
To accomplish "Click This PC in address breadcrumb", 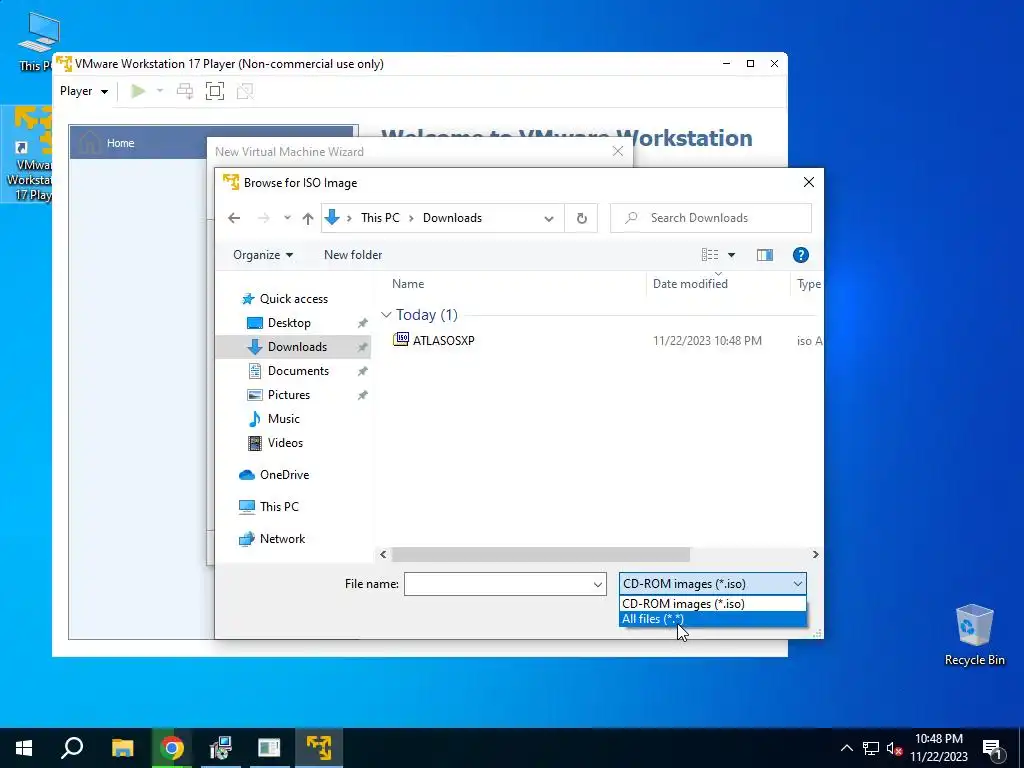I will tap(380, 218).
